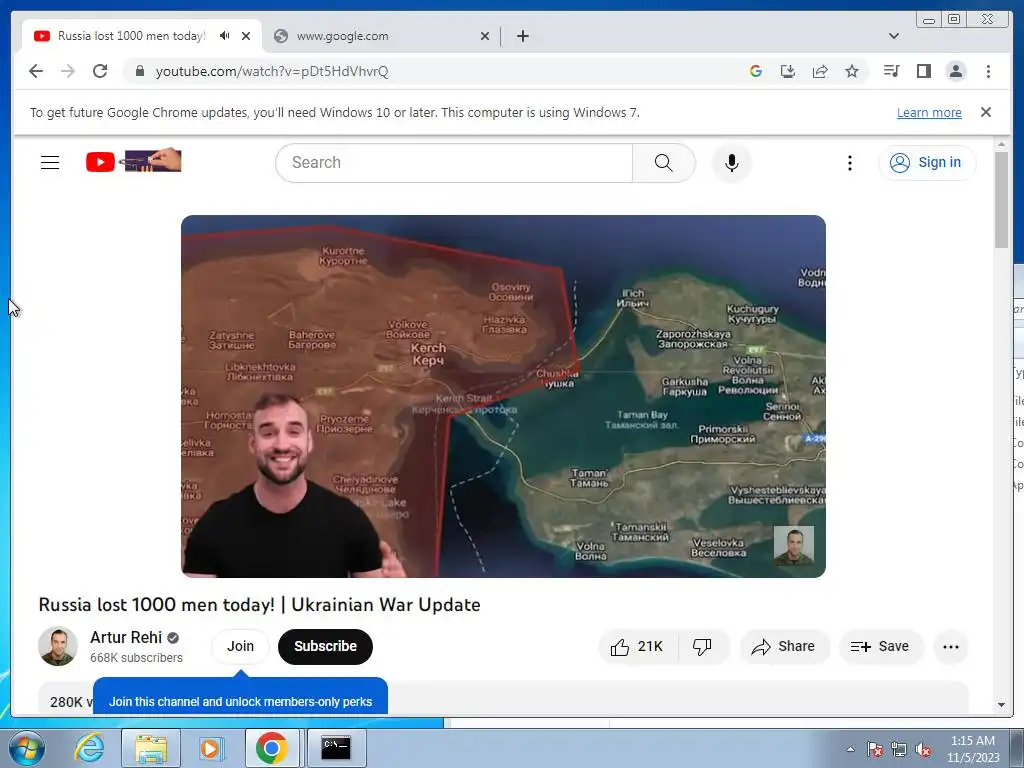This screenshot has height=768, width=1024.
Task: Open the media control icon in Chrome toolbar
Action: [891, 71]
